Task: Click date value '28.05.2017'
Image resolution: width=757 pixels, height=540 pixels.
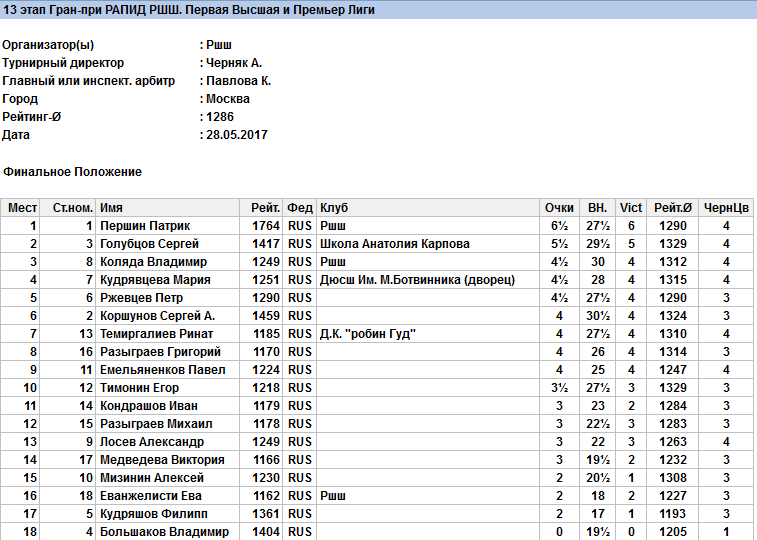Action: [237, 134]
